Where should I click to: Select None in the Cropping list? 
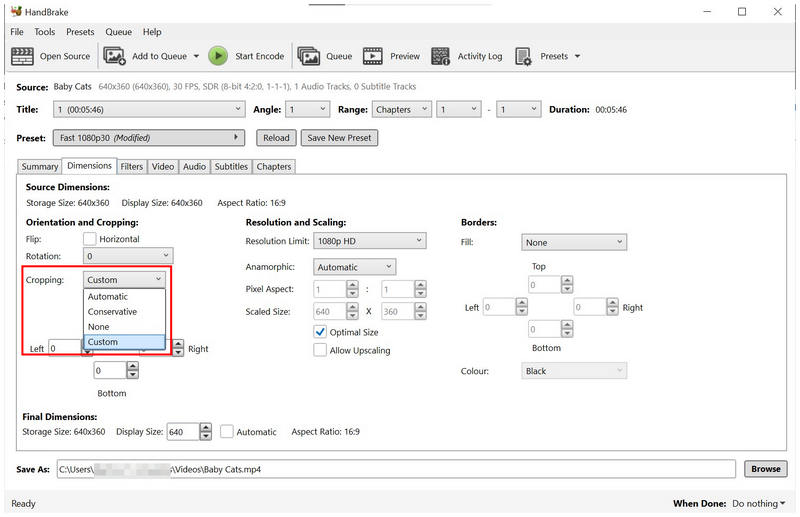coord(124,327)
